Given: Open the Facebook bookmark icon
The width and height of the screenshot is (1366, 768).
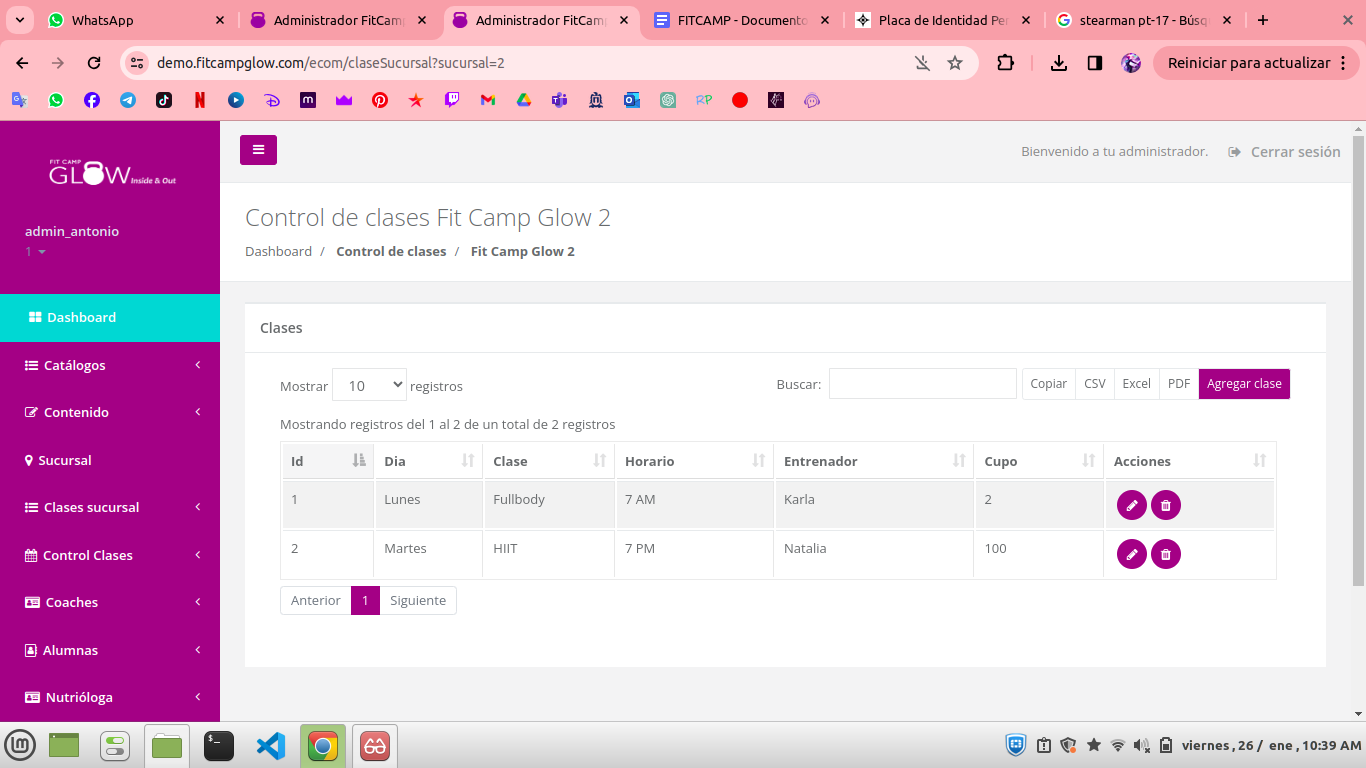Looking at the screenshot, I should (x=92, y=100).
